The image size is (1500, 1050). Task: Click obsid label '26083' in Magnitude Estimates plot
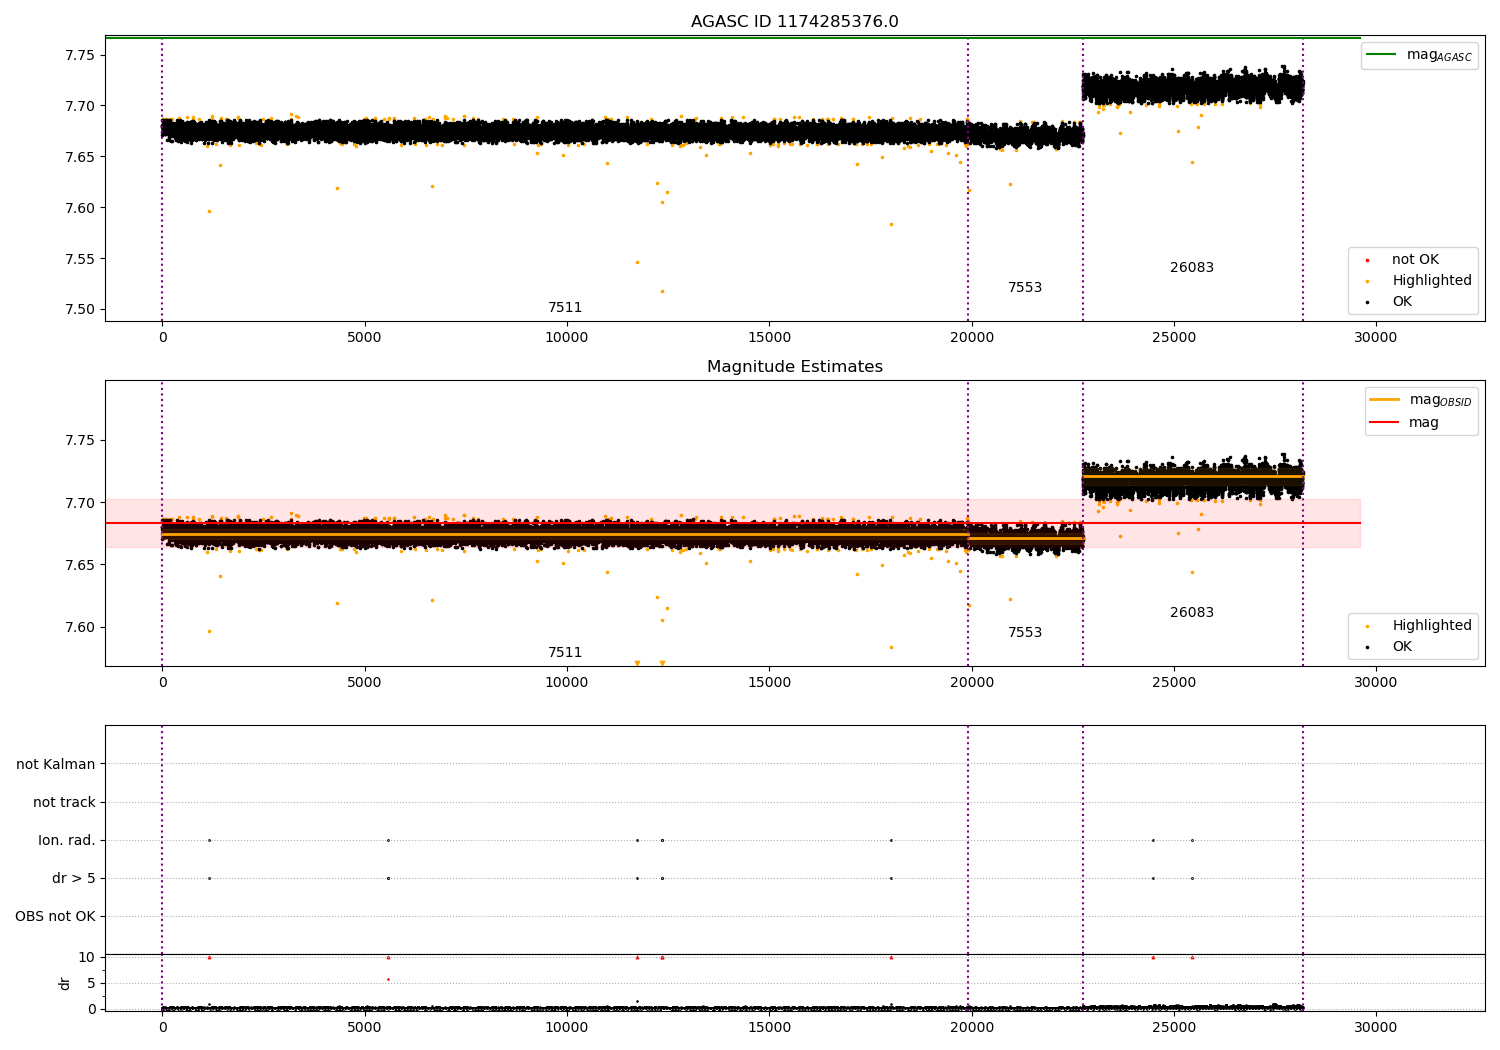click(x=1192, y=613)
